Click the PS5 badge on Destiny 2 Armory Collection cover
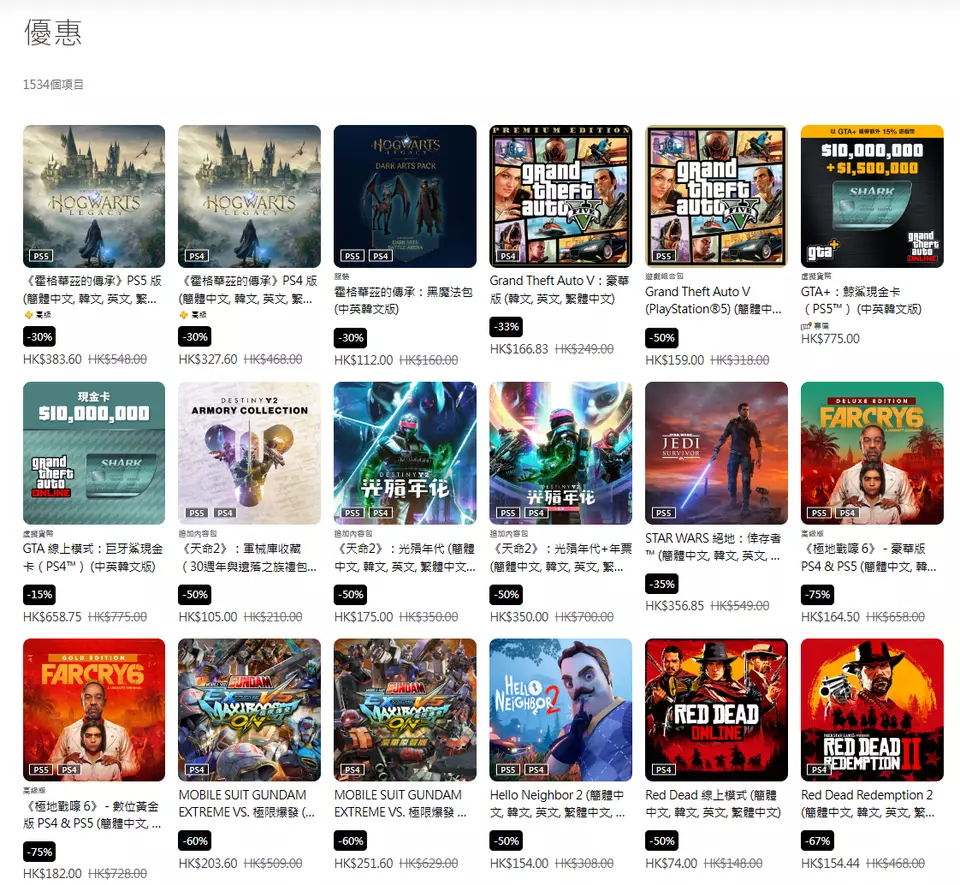This screenshot has width=960, height=885. coord(197,513)
